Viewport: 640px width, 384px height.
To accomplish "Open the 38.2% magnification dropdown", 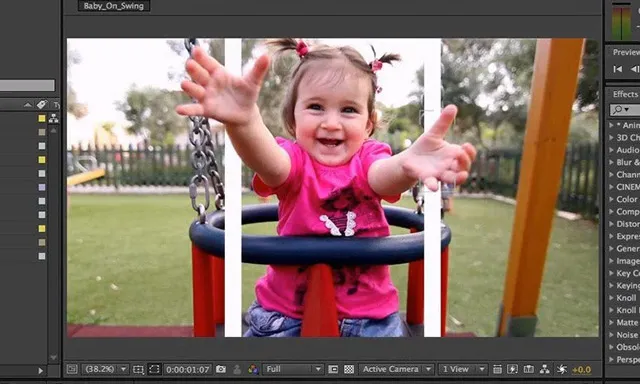I will [105, 369].
